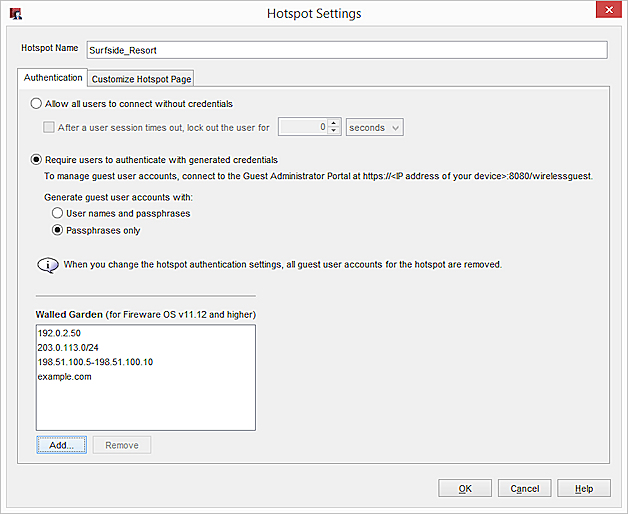The width and height of the screenshot is (628, 514).
Task: Click the Remove button under Walled Garden
Action: coord(122,445)
